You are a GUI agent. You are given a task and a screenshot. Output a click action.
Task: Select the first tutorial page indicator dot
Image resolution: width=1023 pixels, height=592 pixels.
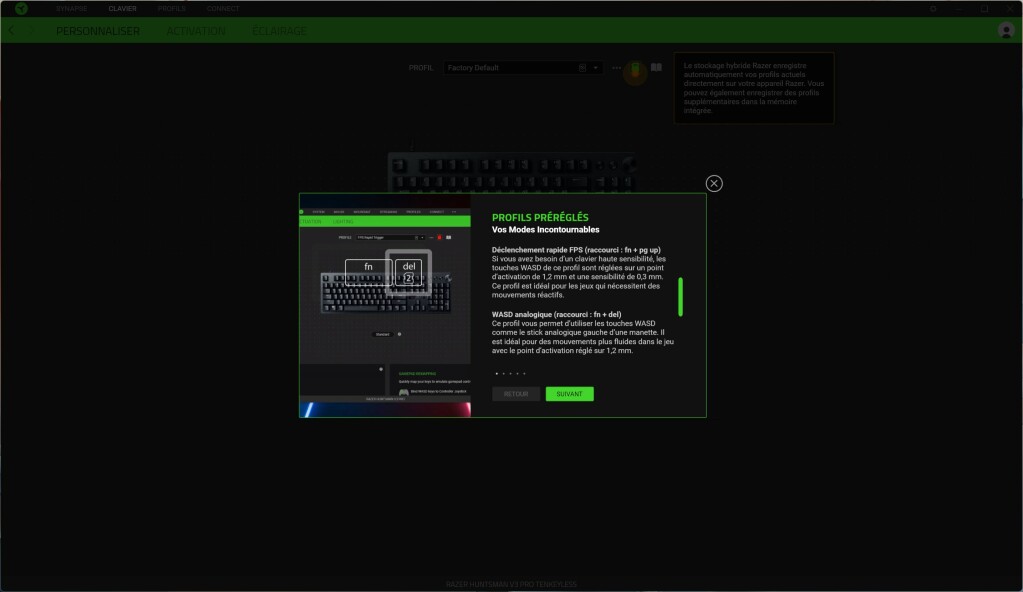pyautogui.click(x=496, y=374)
